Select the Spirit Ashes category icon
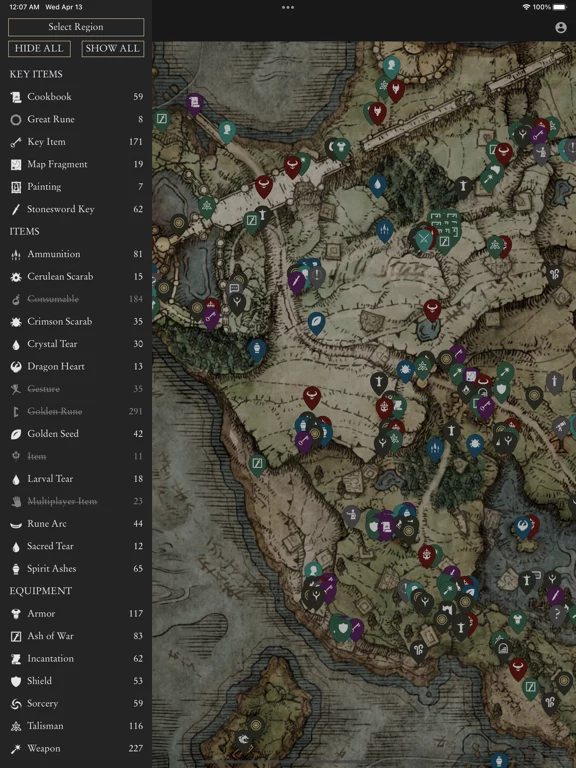 (16, 569)
